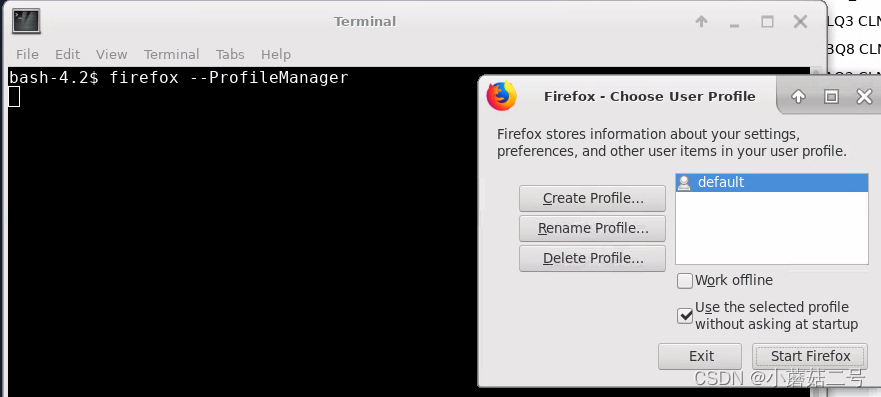Shade the Firefox profile dialog with arrow icon
Viewport: 881px width, 397px height.
pos(798,97)
